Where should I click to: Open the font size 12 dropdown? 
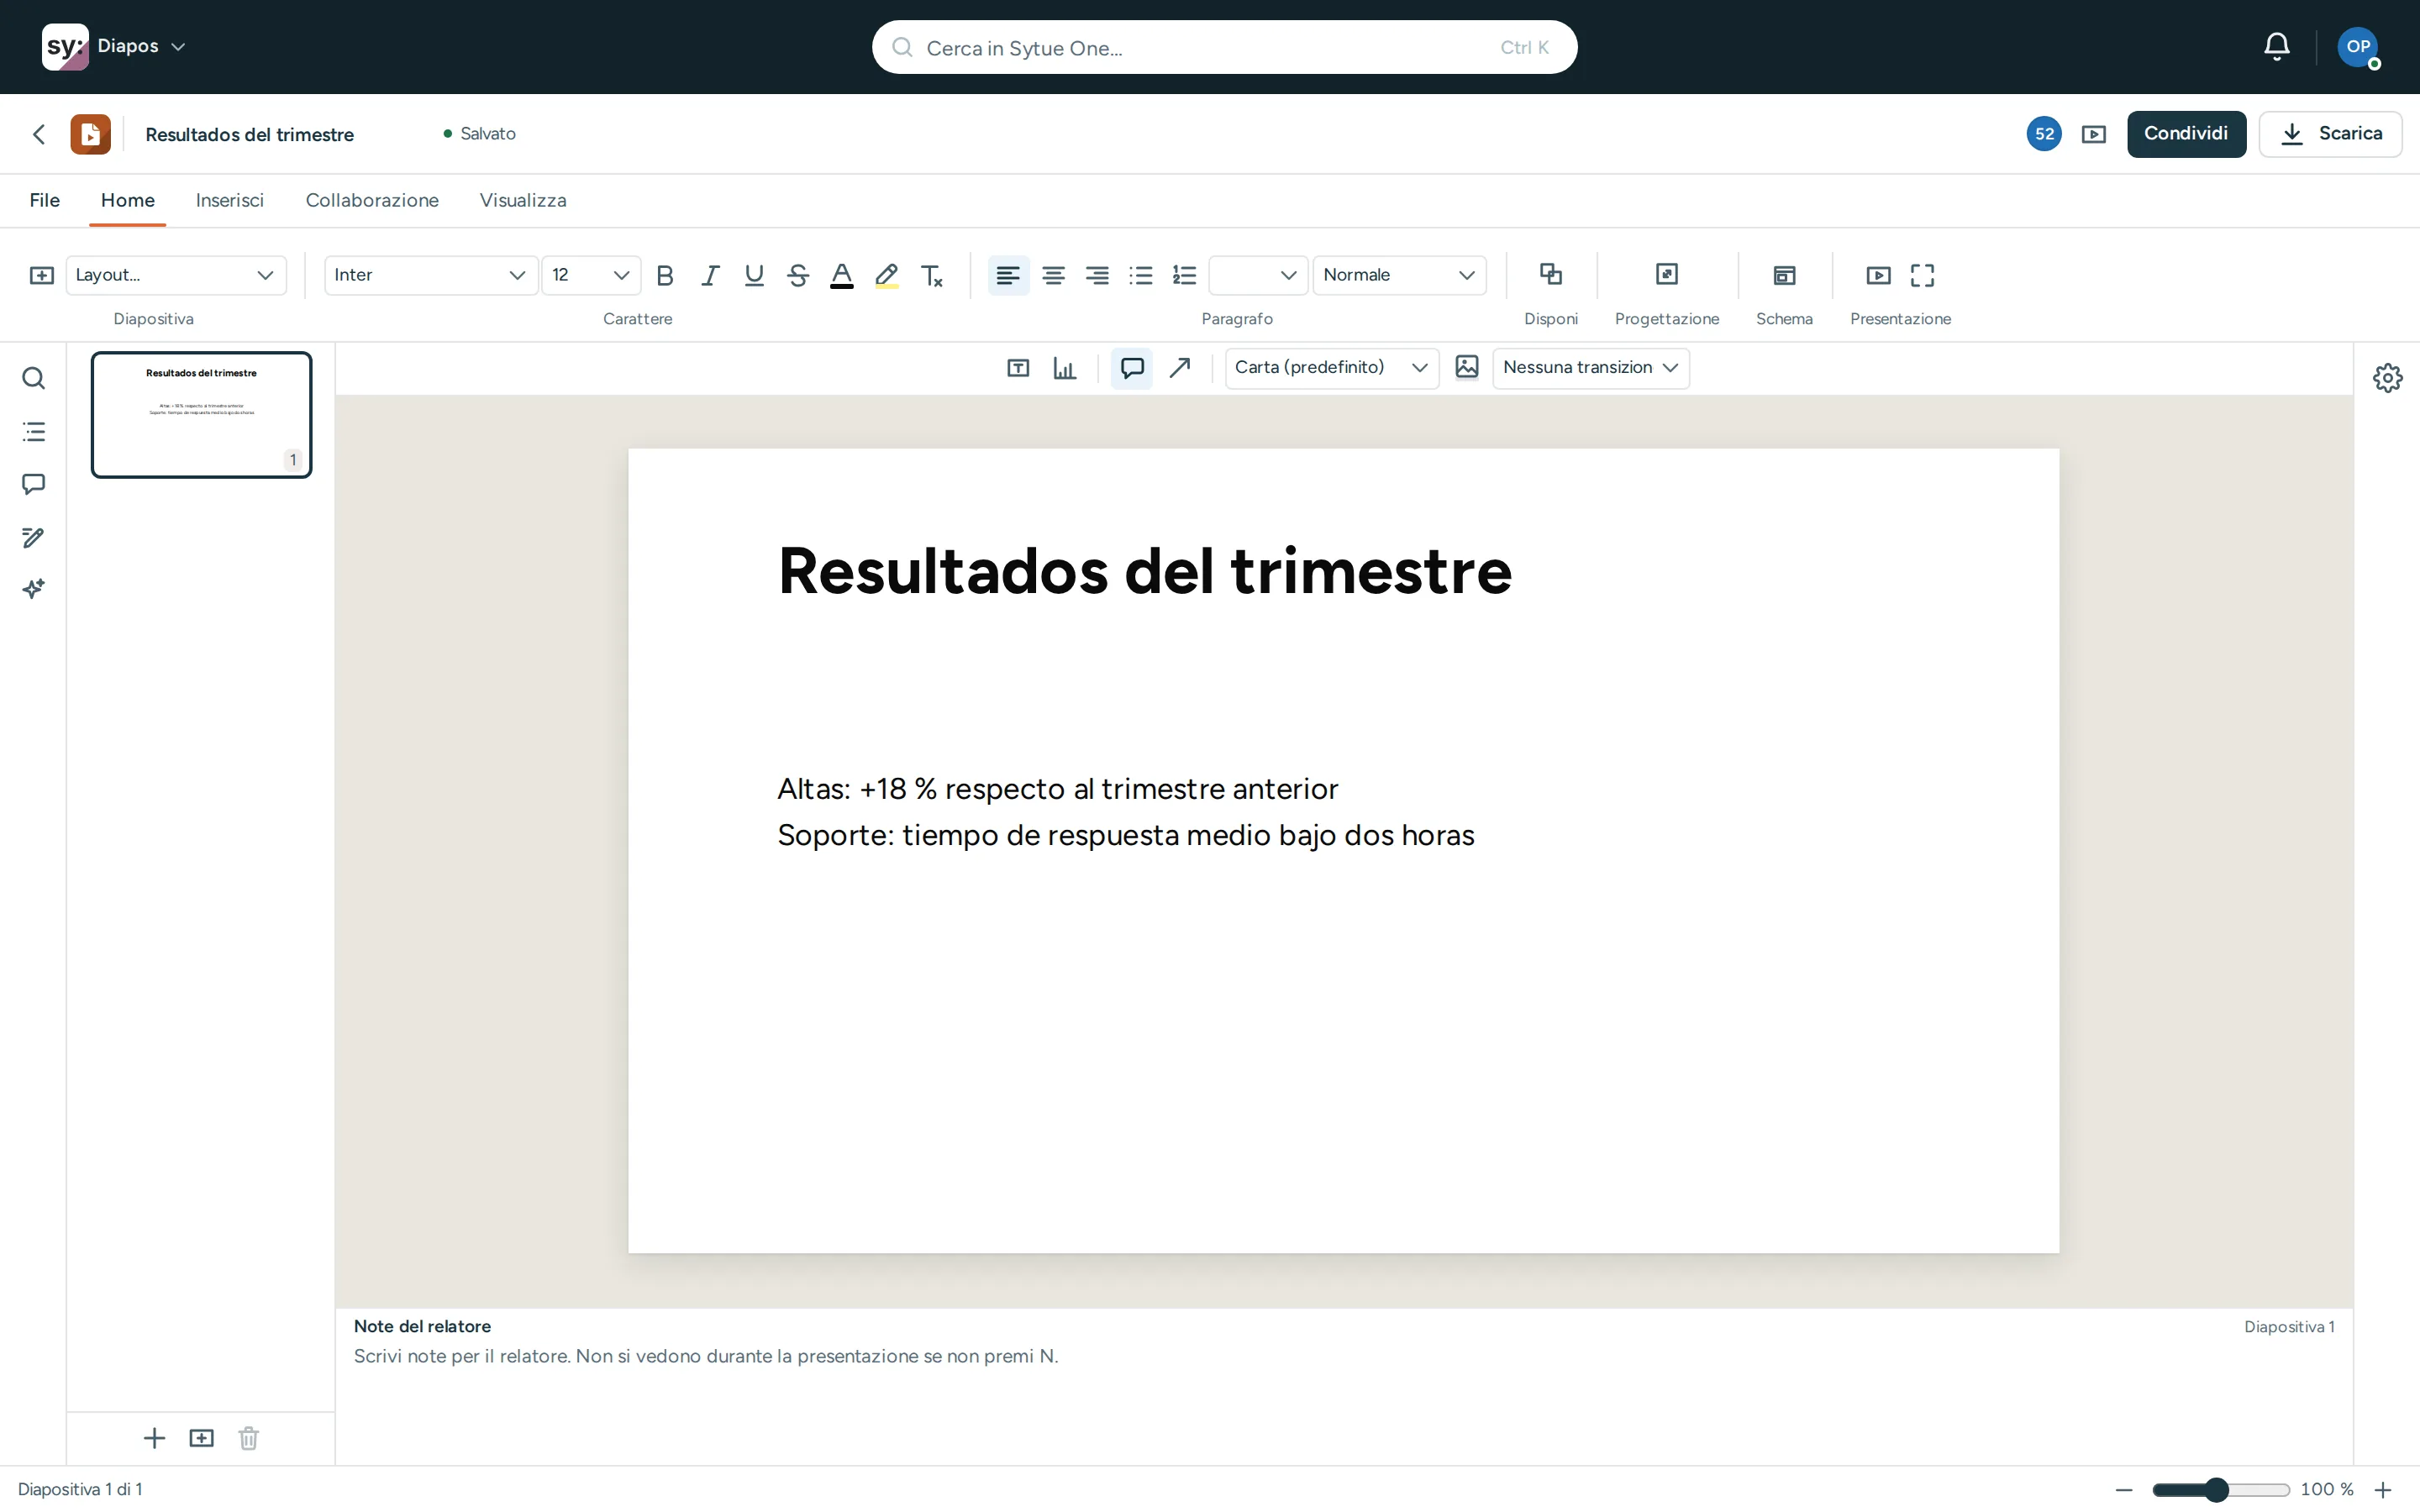click(592, 275)
